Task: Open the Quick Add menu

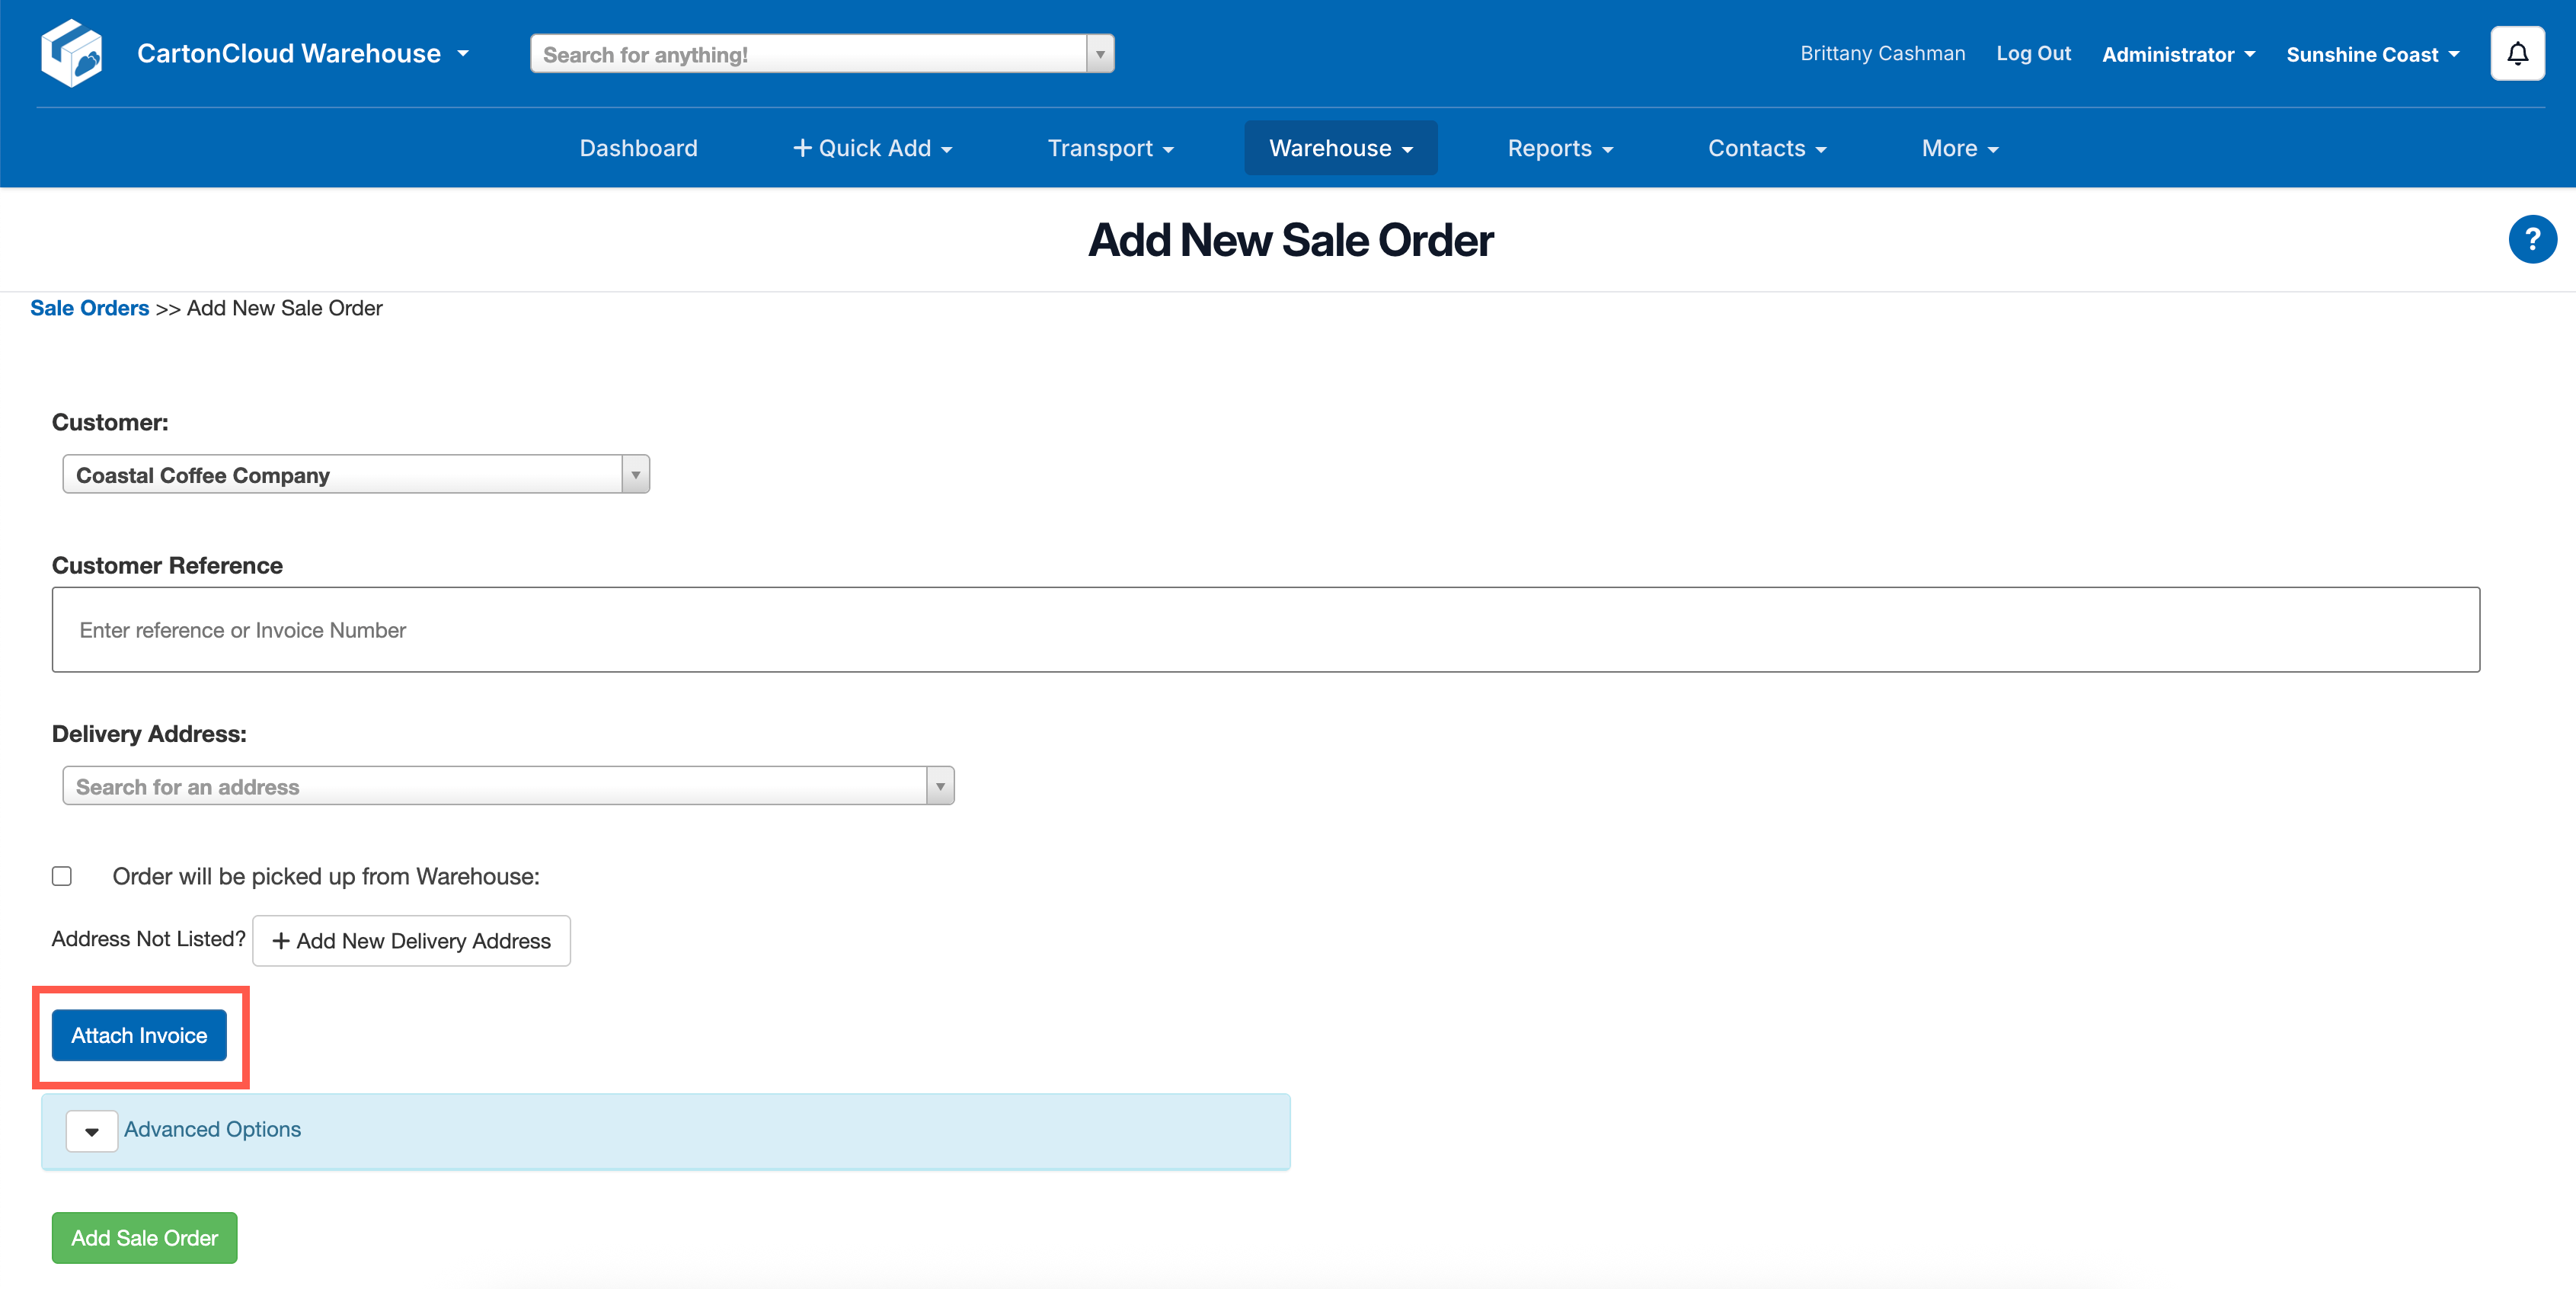Action: (872, 148)
